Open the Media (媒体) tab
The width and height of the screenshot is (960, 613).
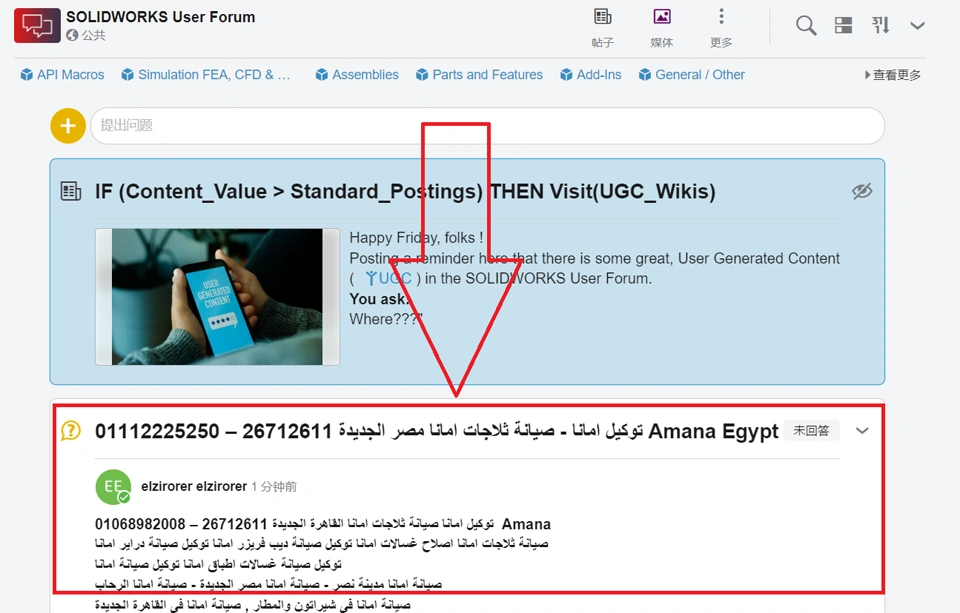662,28
